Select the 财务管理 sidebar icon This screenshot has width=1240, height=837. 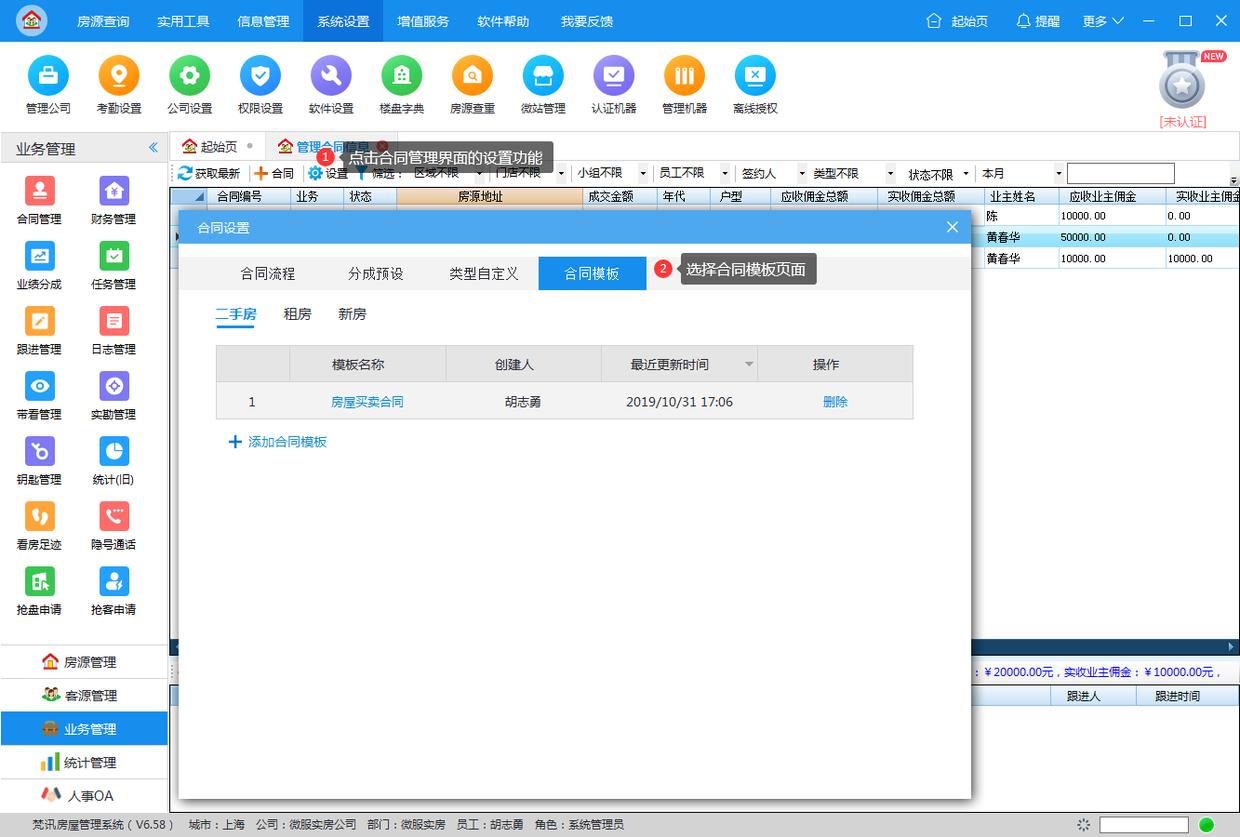coord(113,198)
